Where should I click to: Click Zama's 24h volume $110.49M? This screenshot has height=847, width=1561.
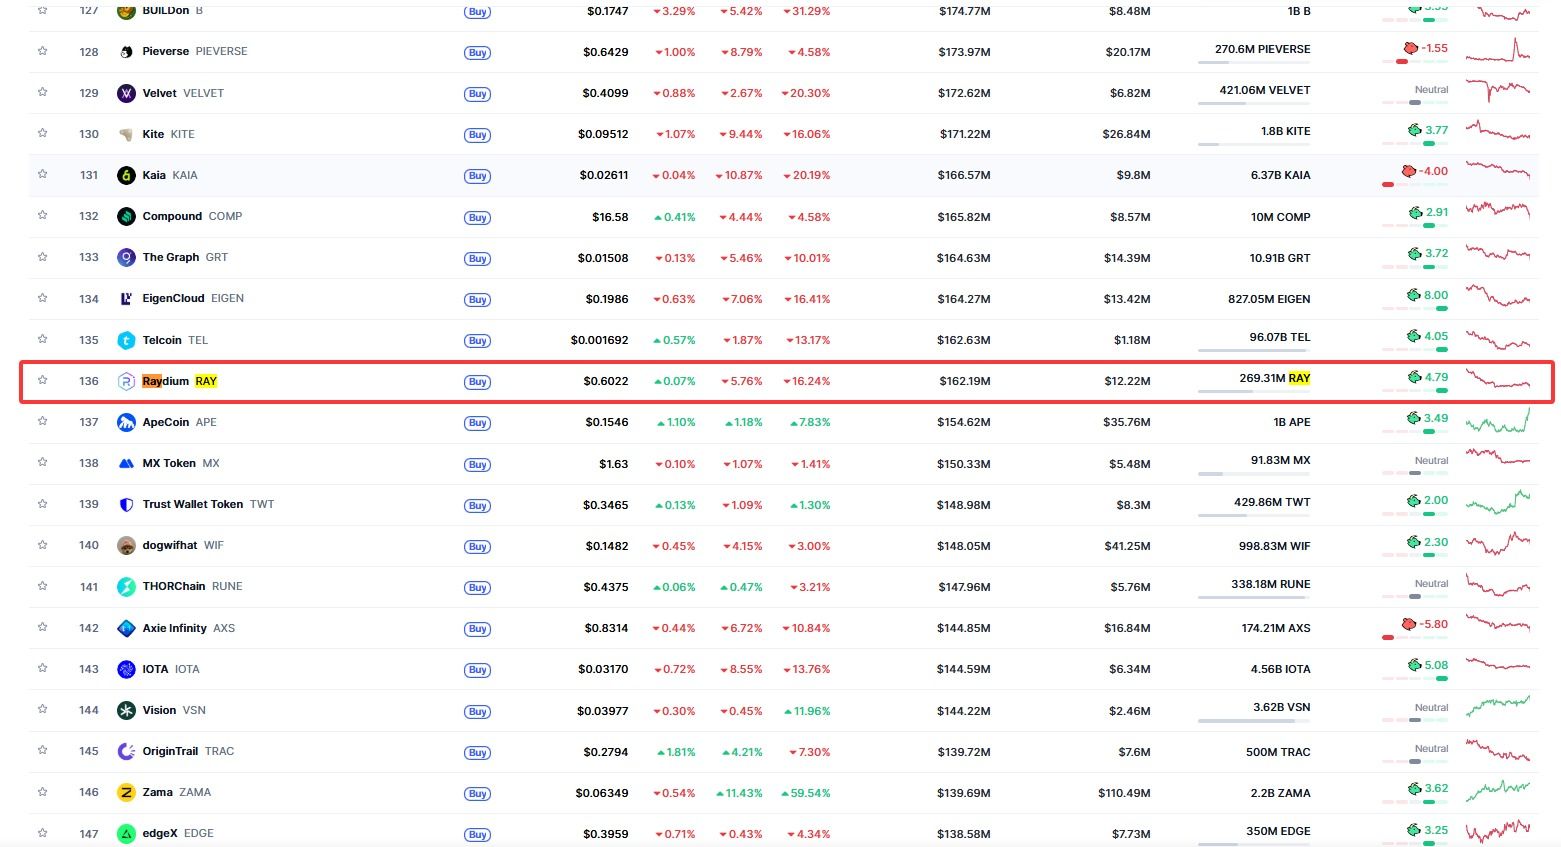[x=1124, y=793]
